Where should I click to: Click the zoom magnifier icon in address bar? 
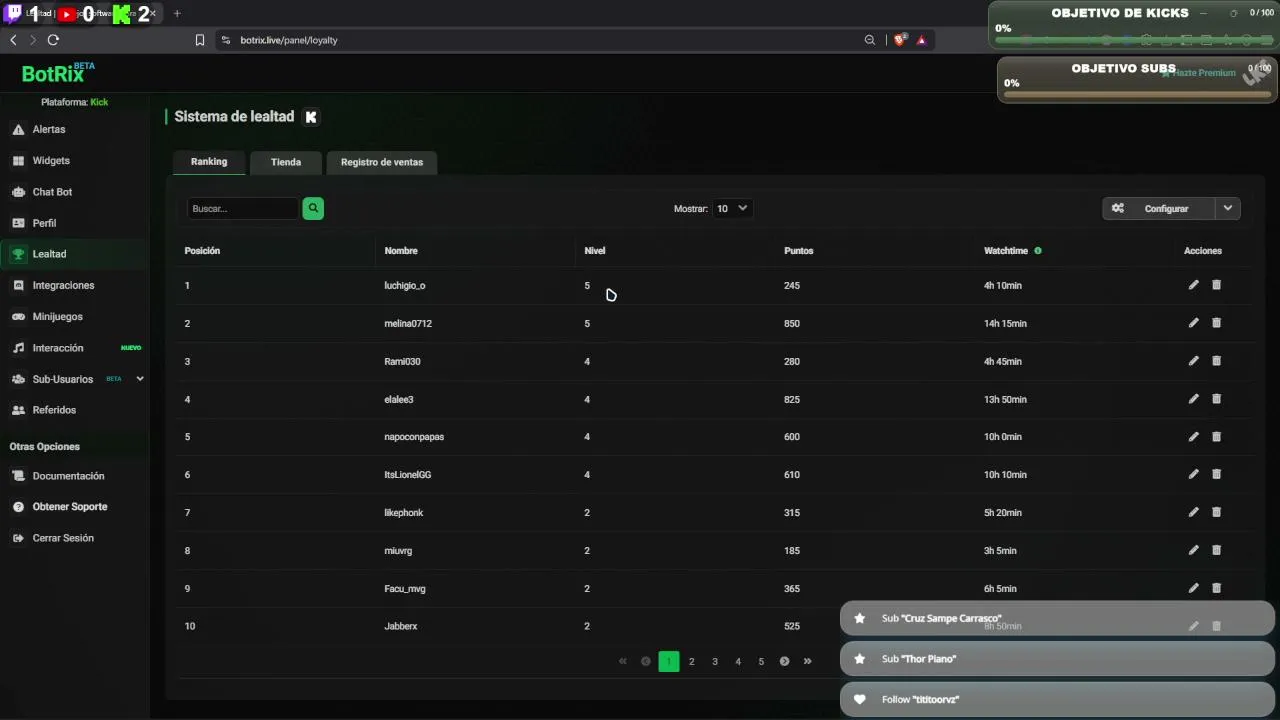pos(870,40)
